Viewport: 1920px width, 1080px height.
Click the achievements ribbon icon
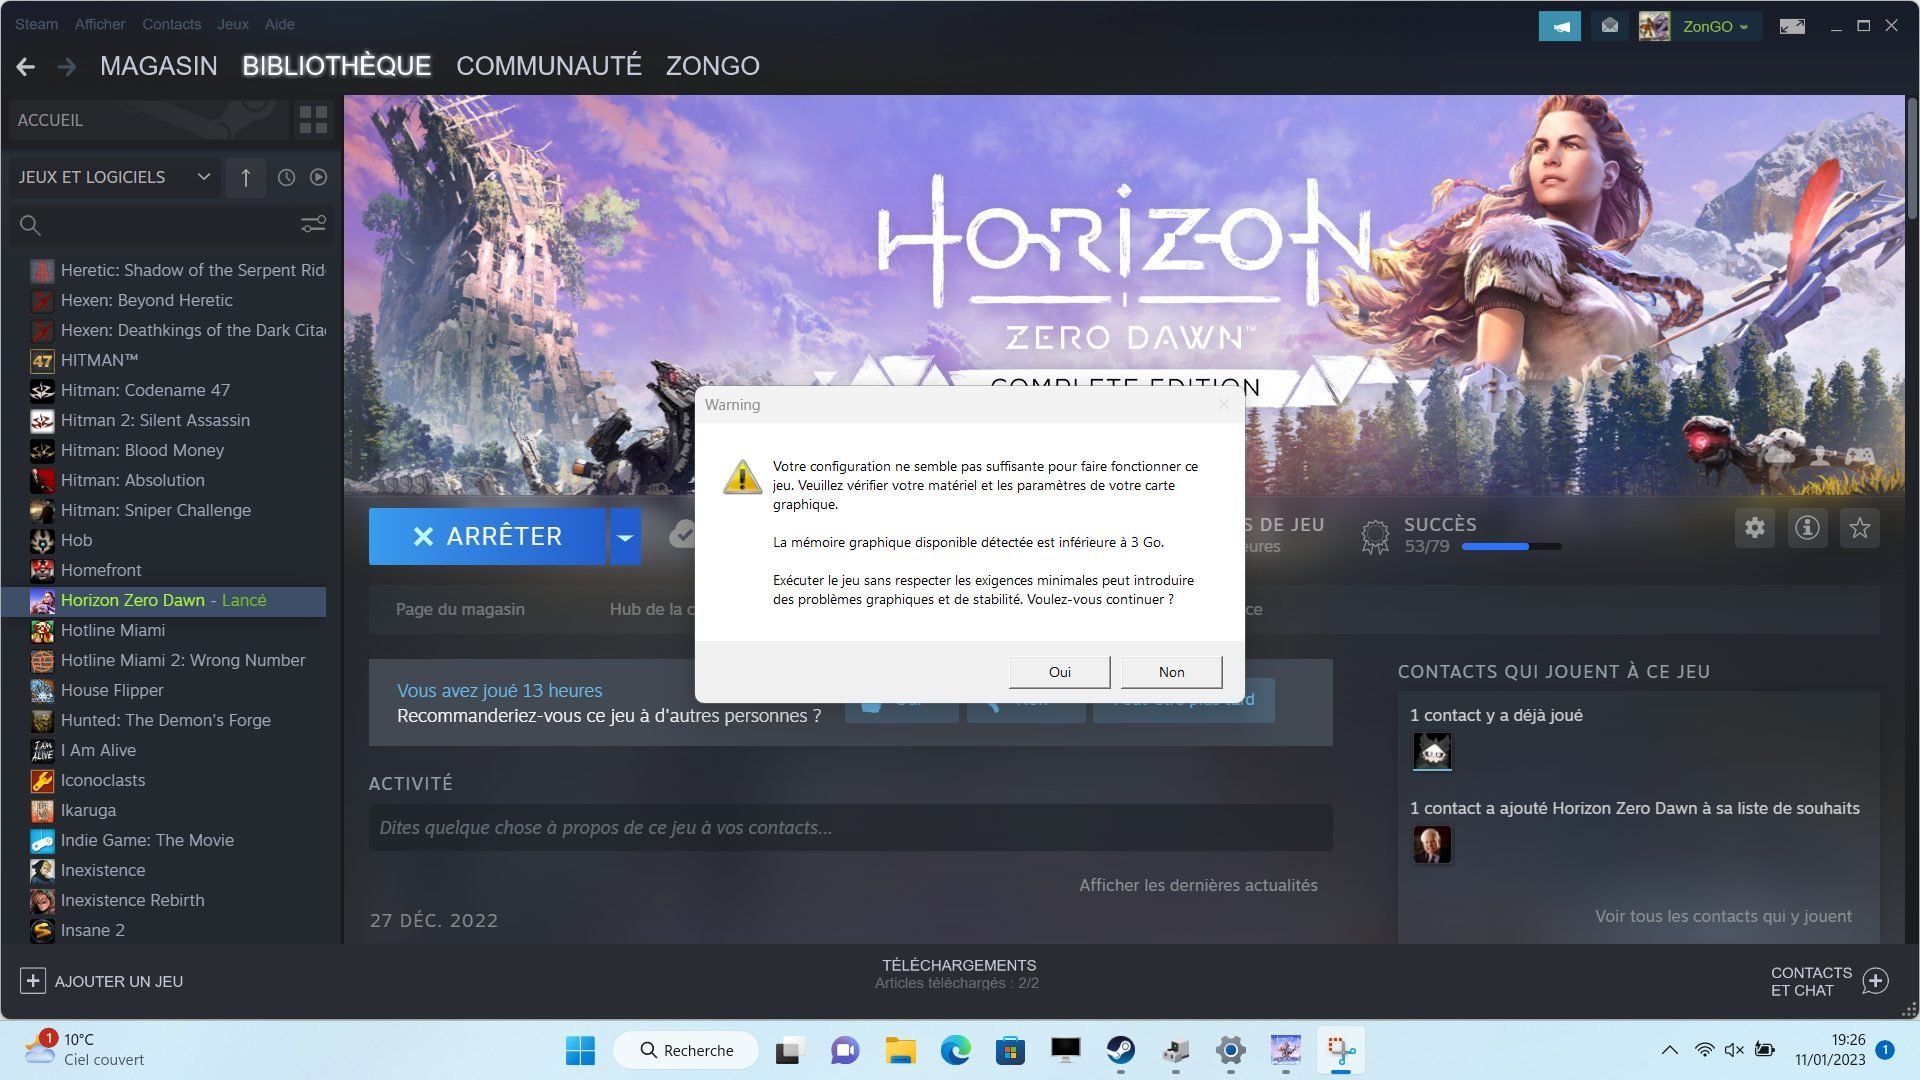1376,537
